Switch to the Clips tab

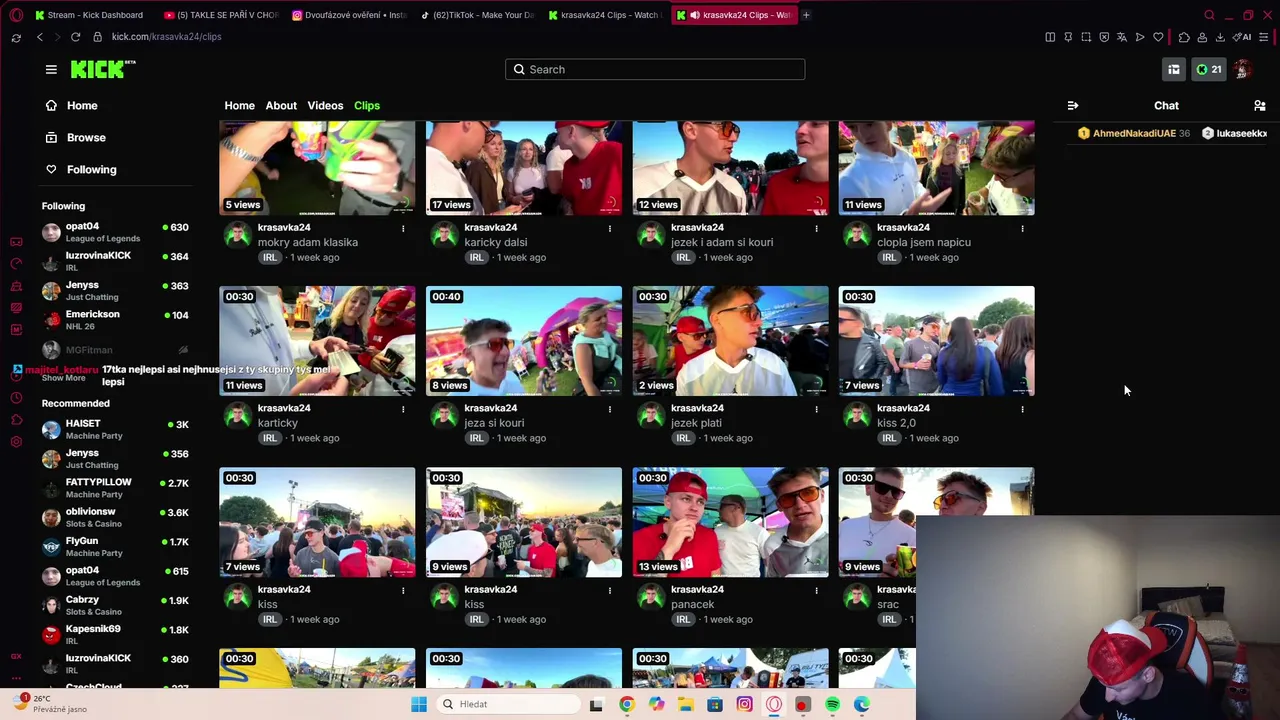[367, 105]
